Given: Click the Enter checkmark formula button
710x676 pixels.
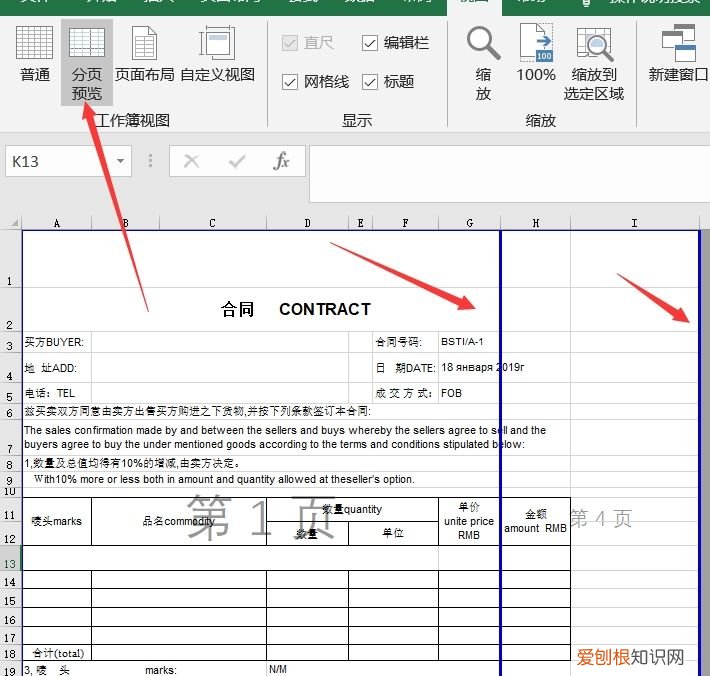Looking at the screenshot, I should point(237,161).
